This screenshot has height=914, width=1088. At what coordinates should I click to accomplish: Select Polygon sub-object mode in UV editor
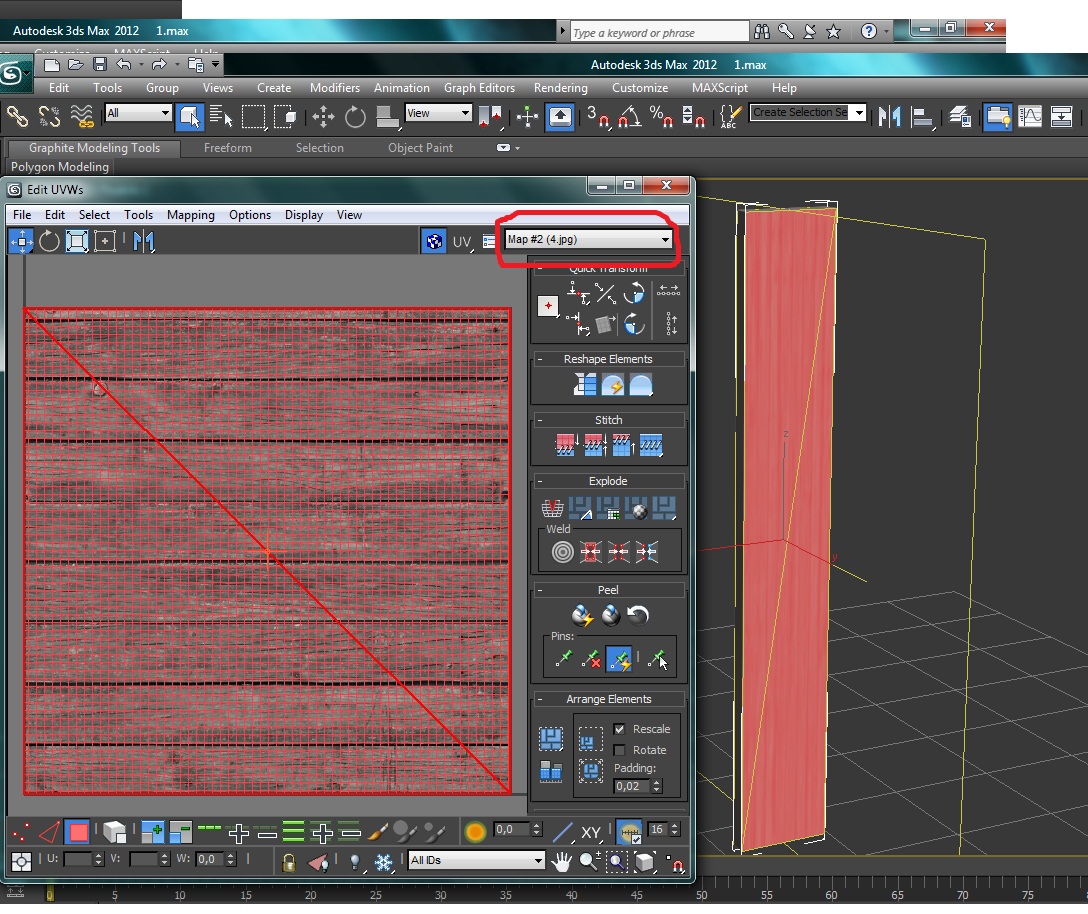[77, 831]
